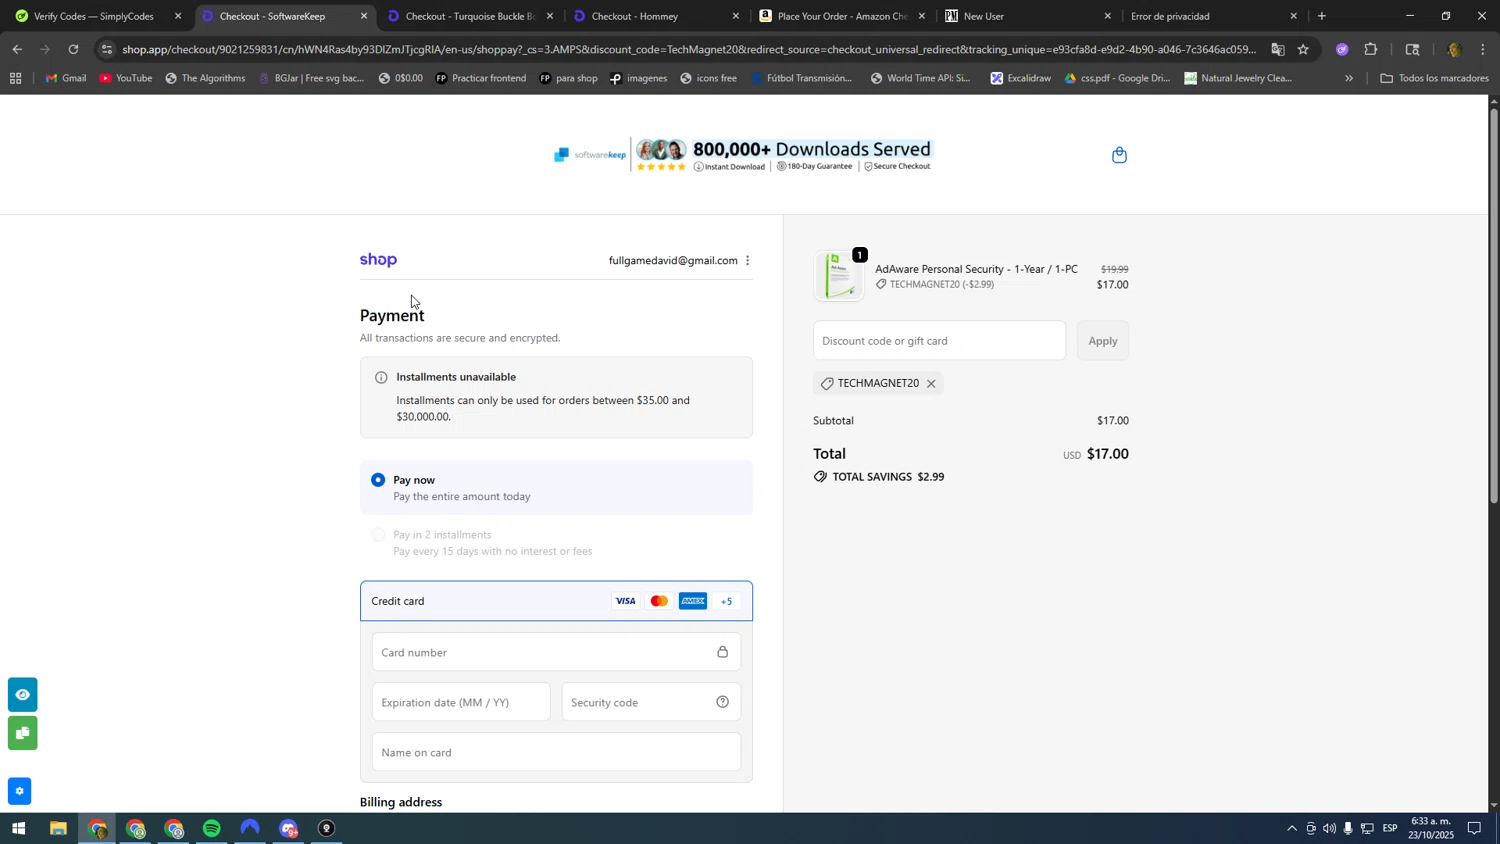The width and height of the screenshot is (1500, 844).
Task: Expand more bookmarks chevron
Action: tap(1349, 78)
